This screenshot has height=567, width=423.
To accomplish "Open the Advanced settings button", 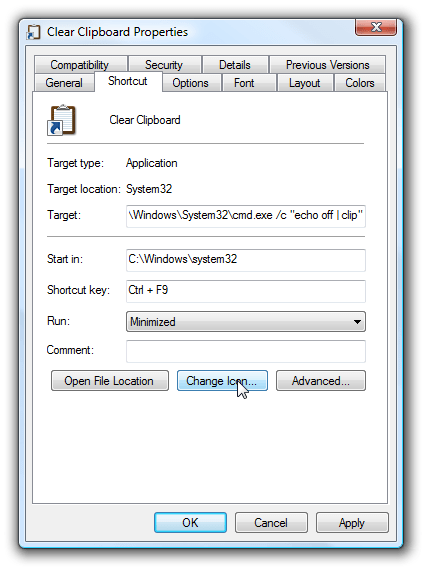I will pos(321,380).
